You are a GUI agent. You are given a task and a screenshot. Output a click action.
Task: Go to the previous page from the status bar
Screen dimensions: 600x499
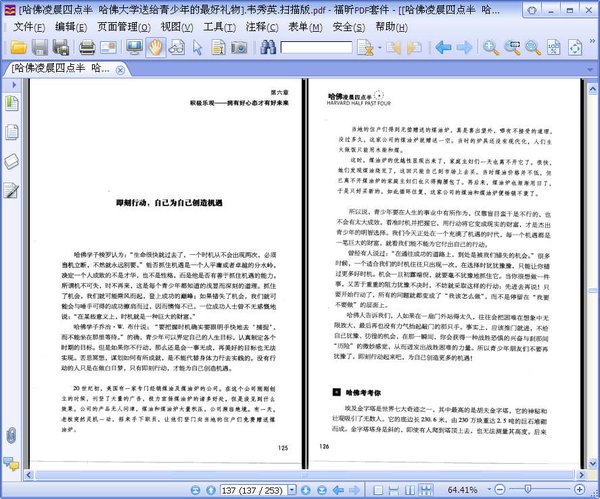pyautogui.click(x=210, y=490)
